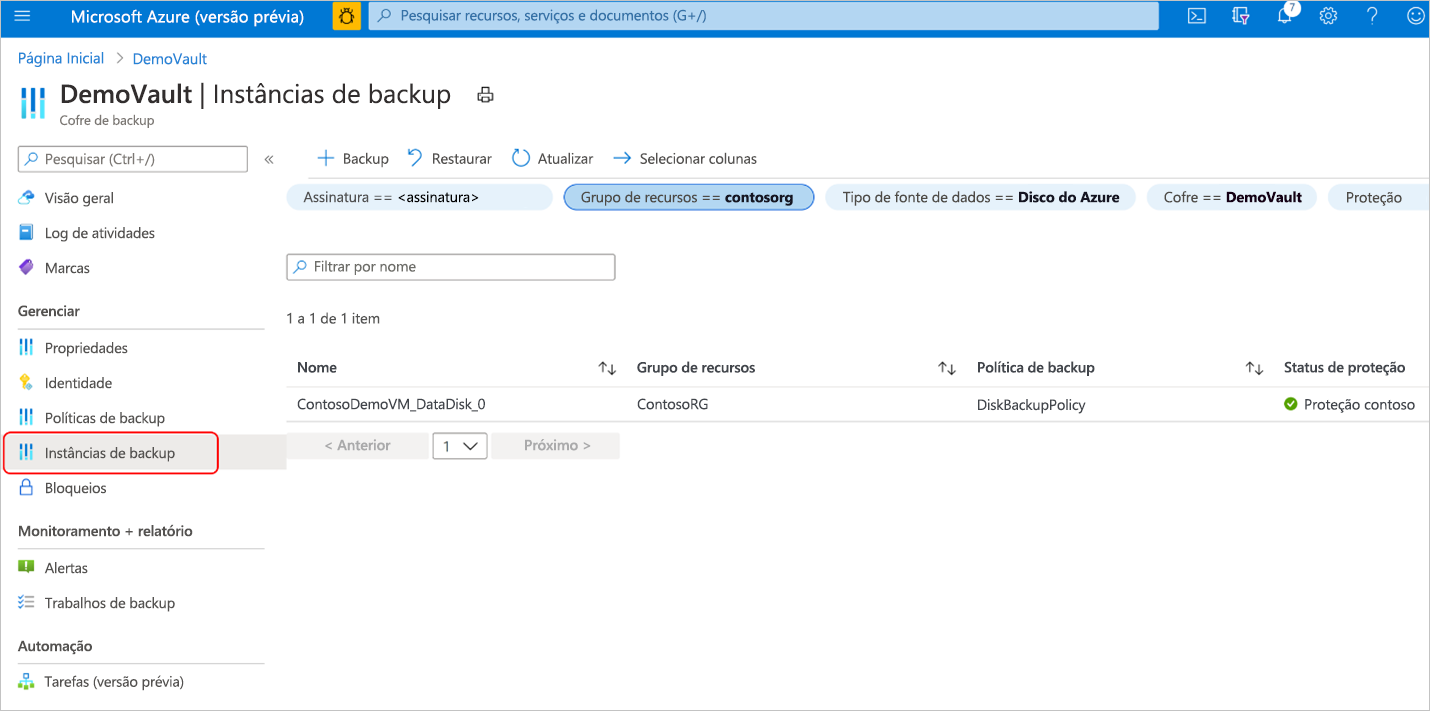Open Bloqueios in the sidebar

tap(75, 488)
